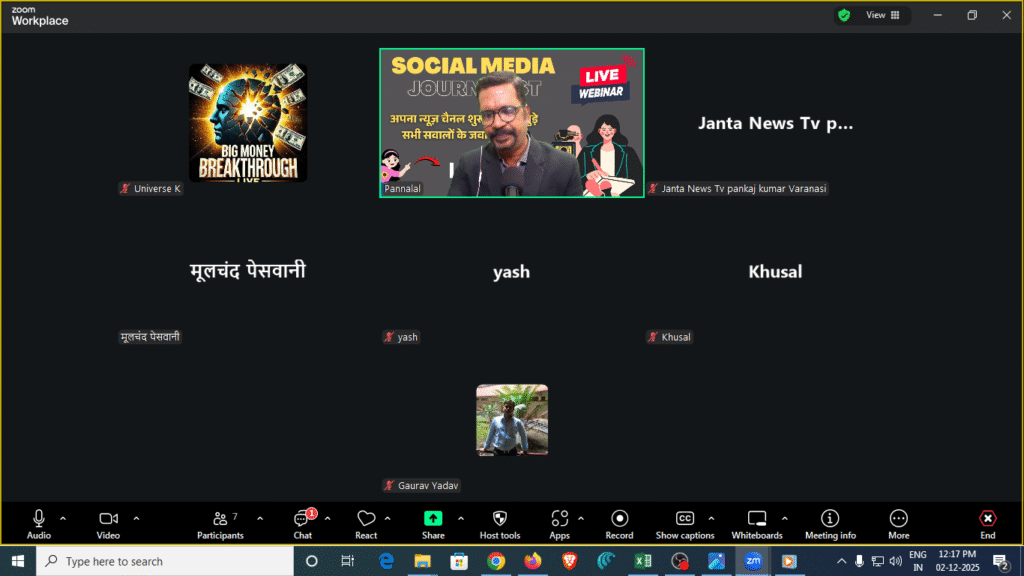Expand audio options arrow next to Audio
The image size is (1024, 576).
point(63,518)
